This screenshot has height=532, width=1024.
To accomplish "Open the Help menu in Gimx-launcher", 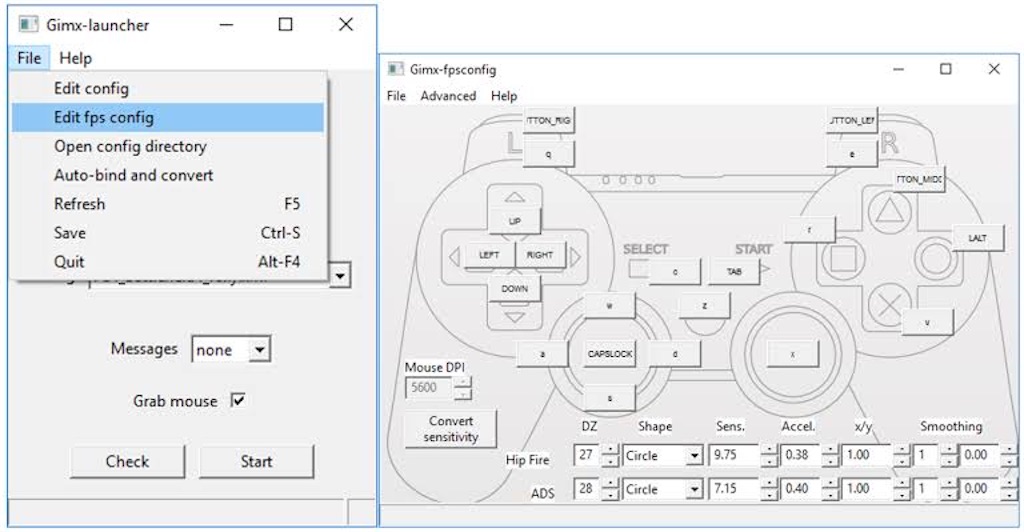I will click(75, 58).
